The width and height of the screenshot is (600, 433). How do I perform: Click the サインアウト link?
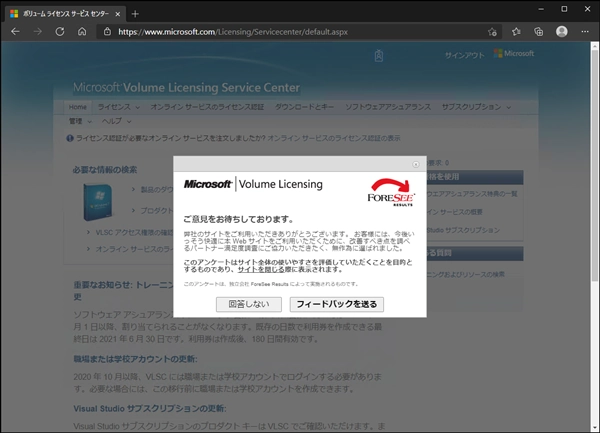[465, 55]
